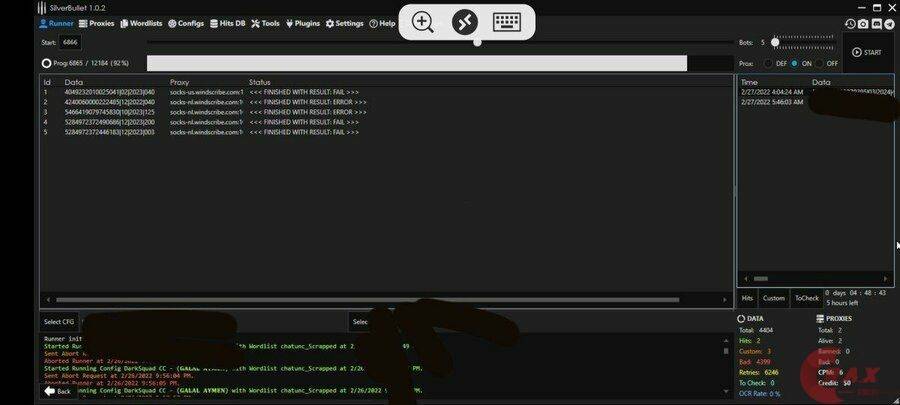This screenshot has width=900, height=405.
Task: Tap the remote desktop overlay icon
Action: (x=465, y=23)
